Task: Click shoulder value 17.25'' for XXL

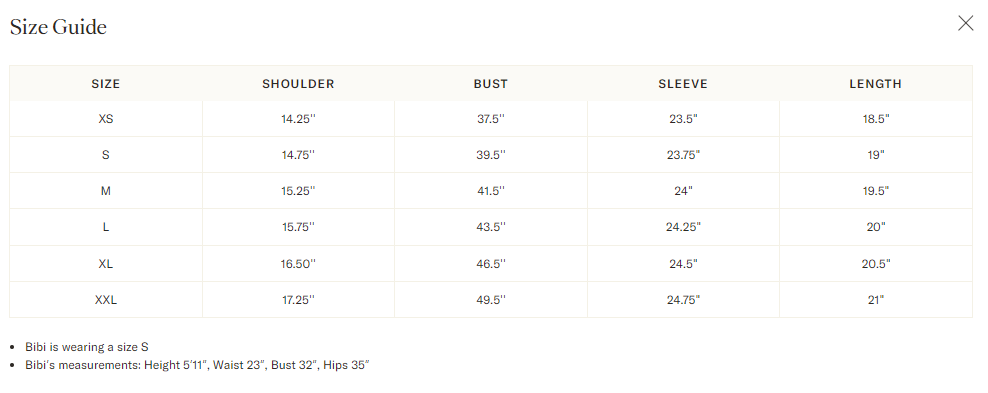Action: pyautogui.click(x=298, y=300)
